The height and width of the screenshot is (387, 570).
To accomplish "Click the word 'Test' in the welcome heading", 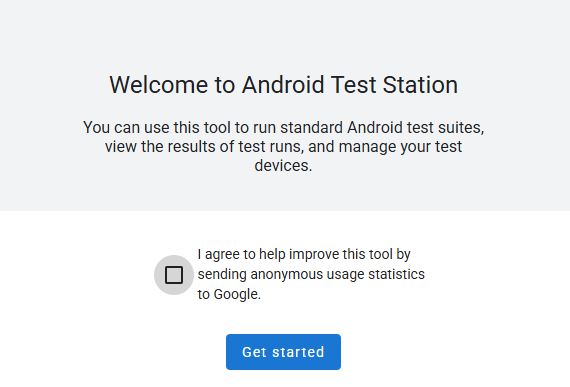I will click(353, 85).
